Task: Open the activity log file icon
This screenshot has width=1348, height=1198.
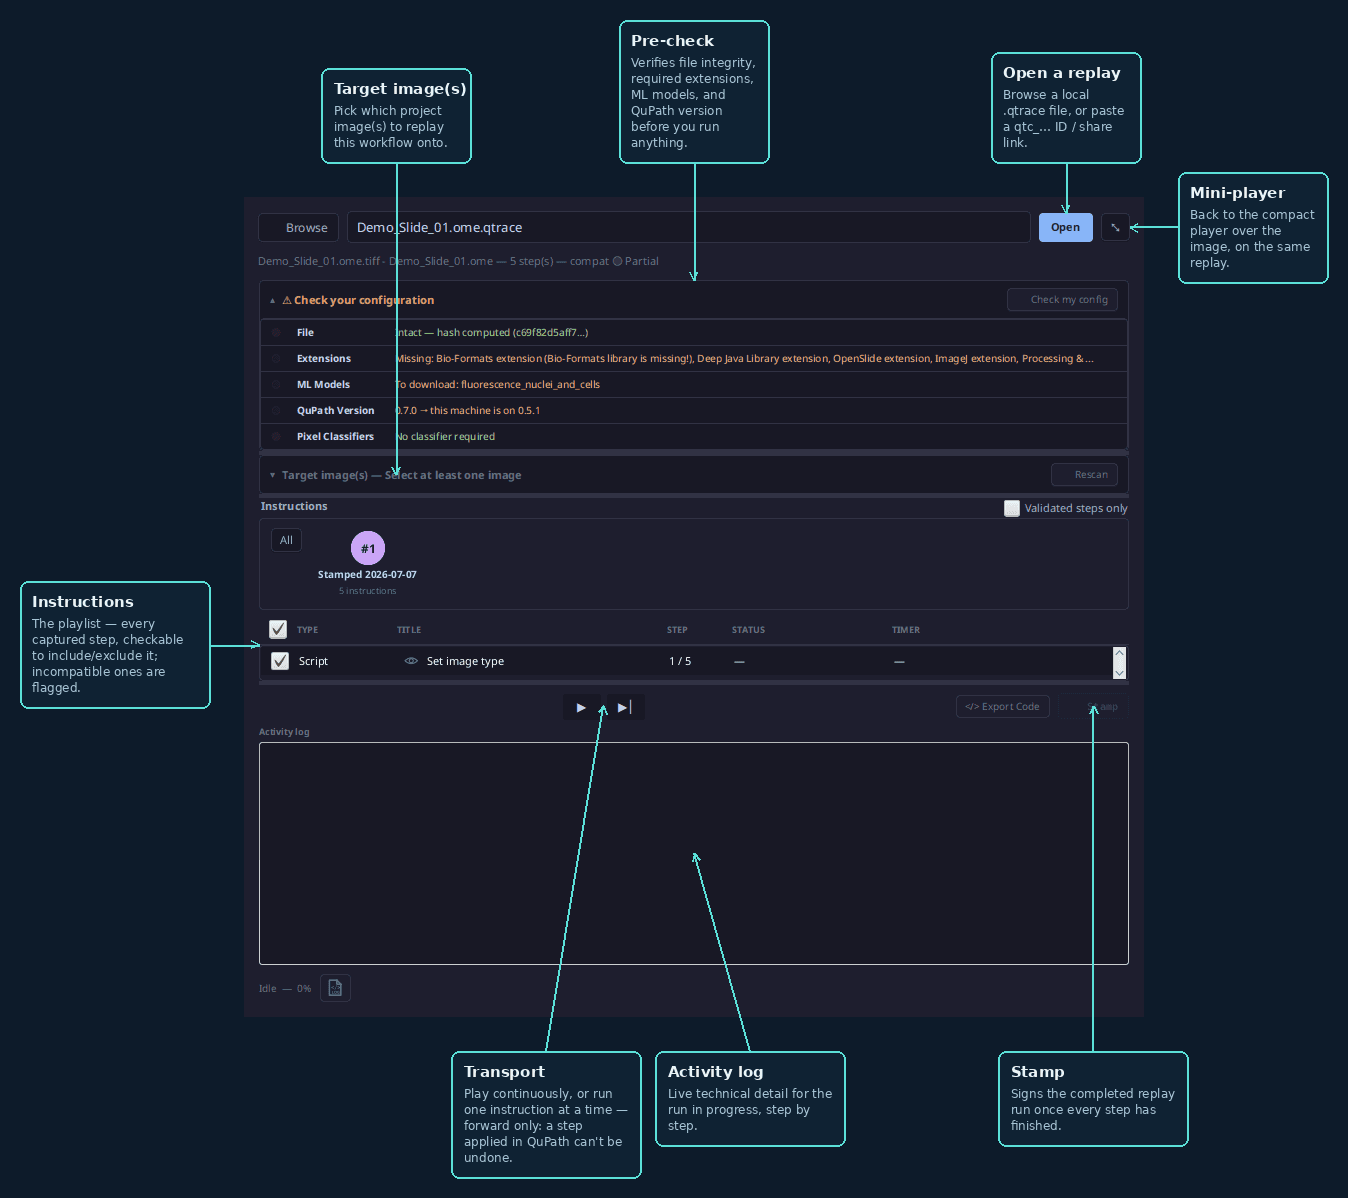Action: click(335, 988)
